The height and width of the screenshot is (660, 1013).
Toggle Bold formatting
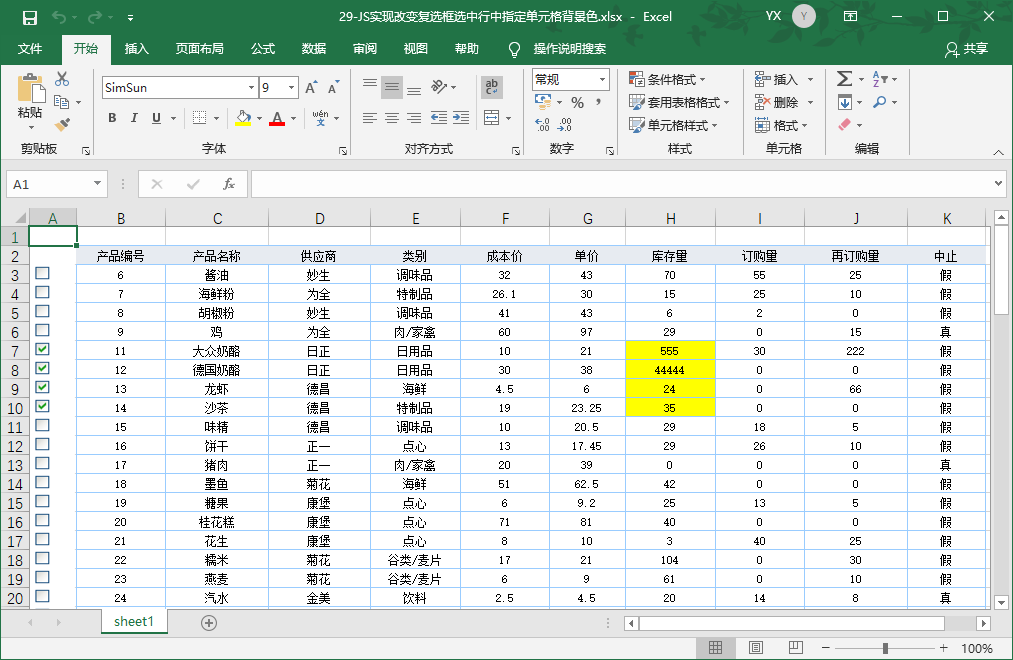112,118
